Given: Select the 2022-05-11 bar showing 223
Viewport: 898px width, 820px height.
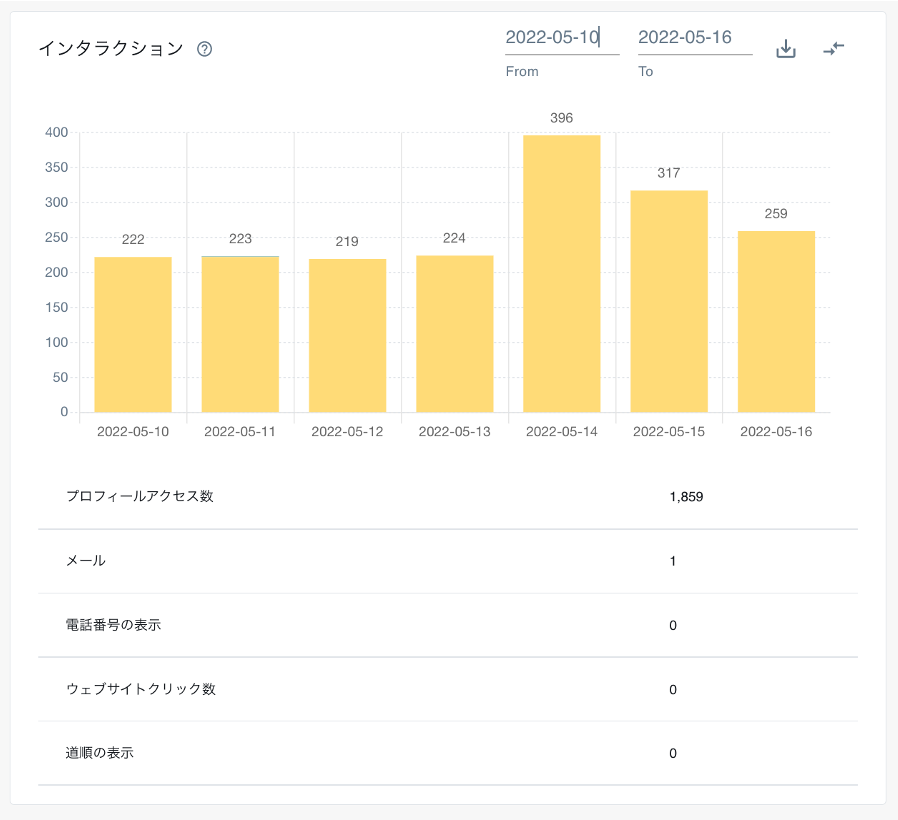Looking at the screenshot, I should point(240,334).
